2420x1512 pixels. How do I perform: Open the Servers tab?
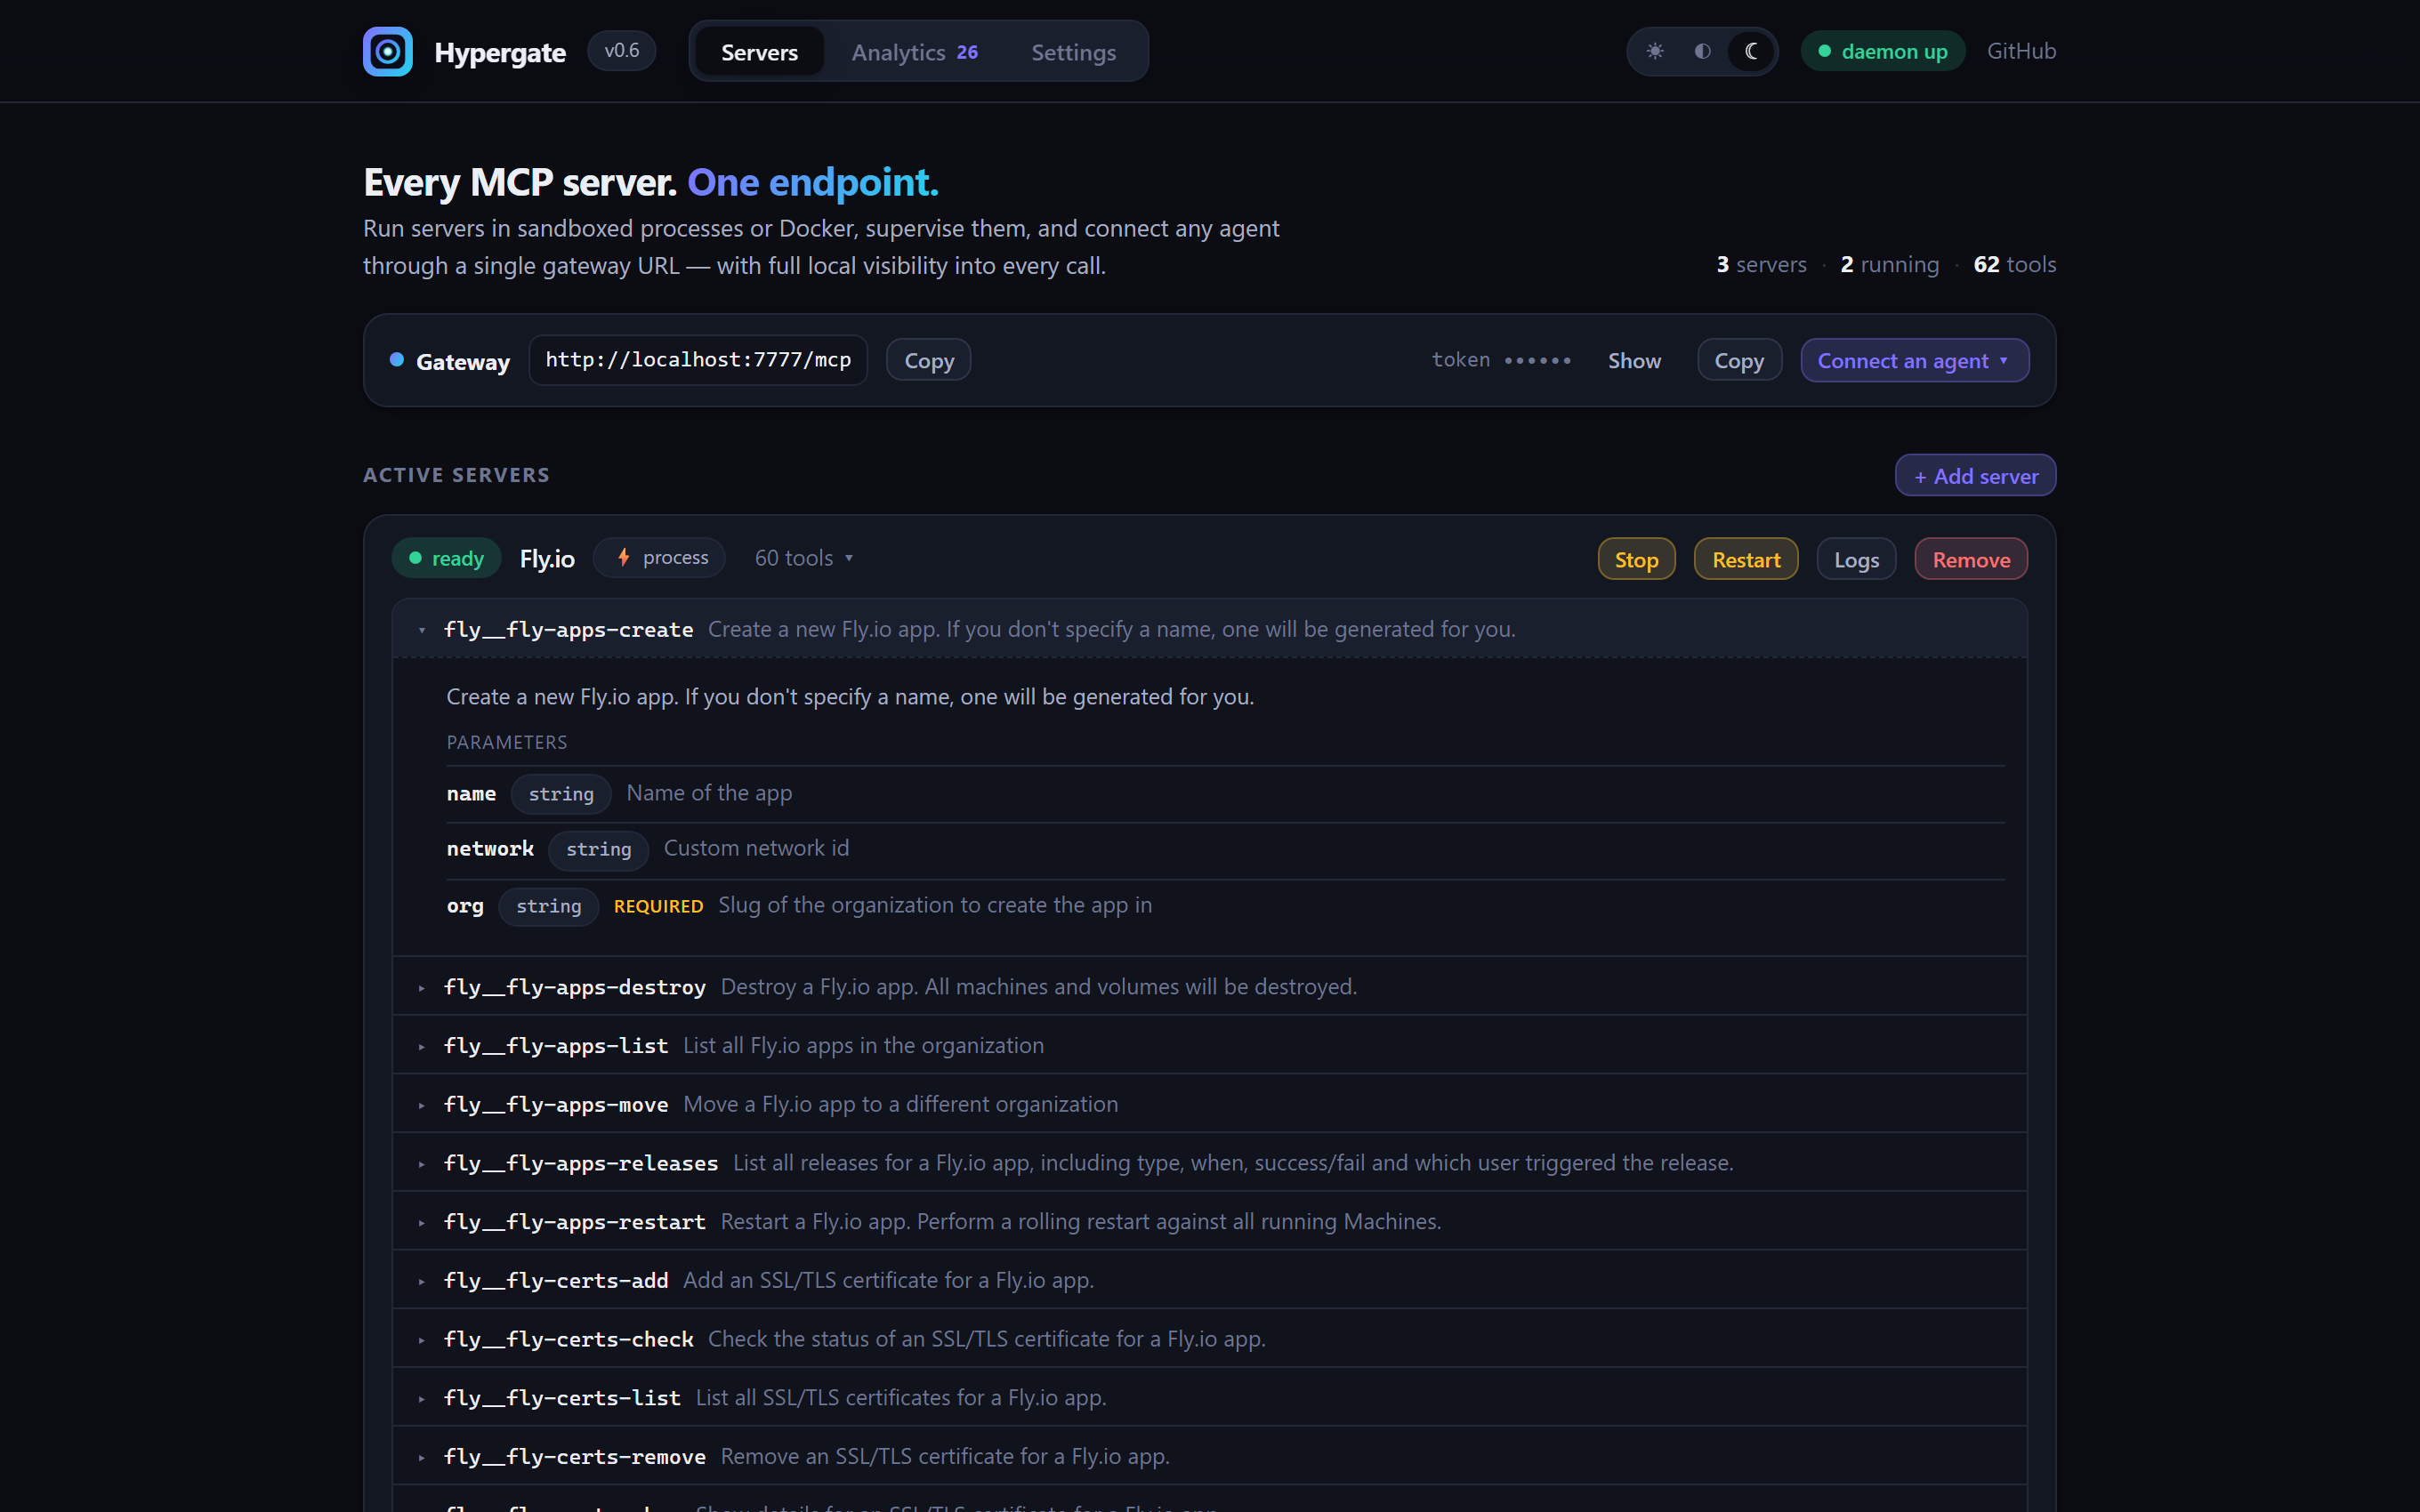pyautogui.click(x=759, y=52)
